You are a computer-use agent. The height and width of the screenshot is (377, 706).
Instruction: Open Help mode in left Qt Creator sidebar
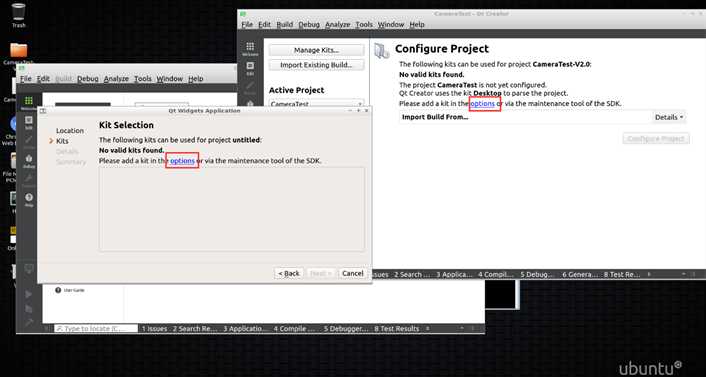point(29,199)
